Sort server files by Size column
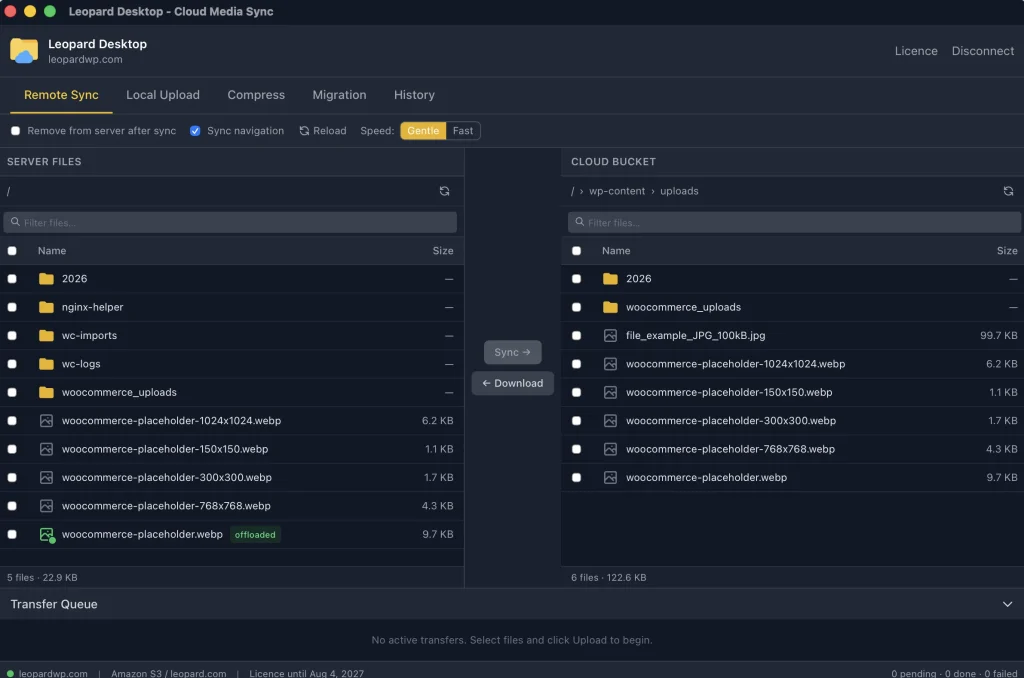Screen dimensions: 1024x678 click(x=443, y=251)
